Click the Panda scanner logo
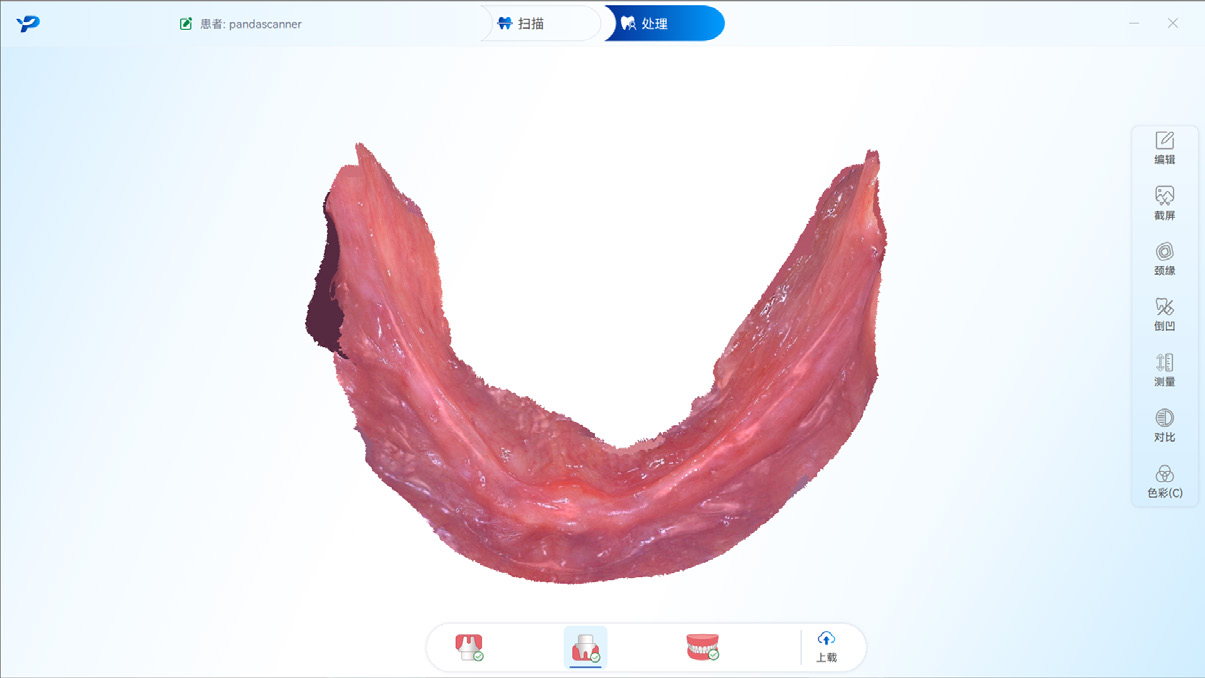The width and height of the screenshot is (1205, 678). click(28, 23)
